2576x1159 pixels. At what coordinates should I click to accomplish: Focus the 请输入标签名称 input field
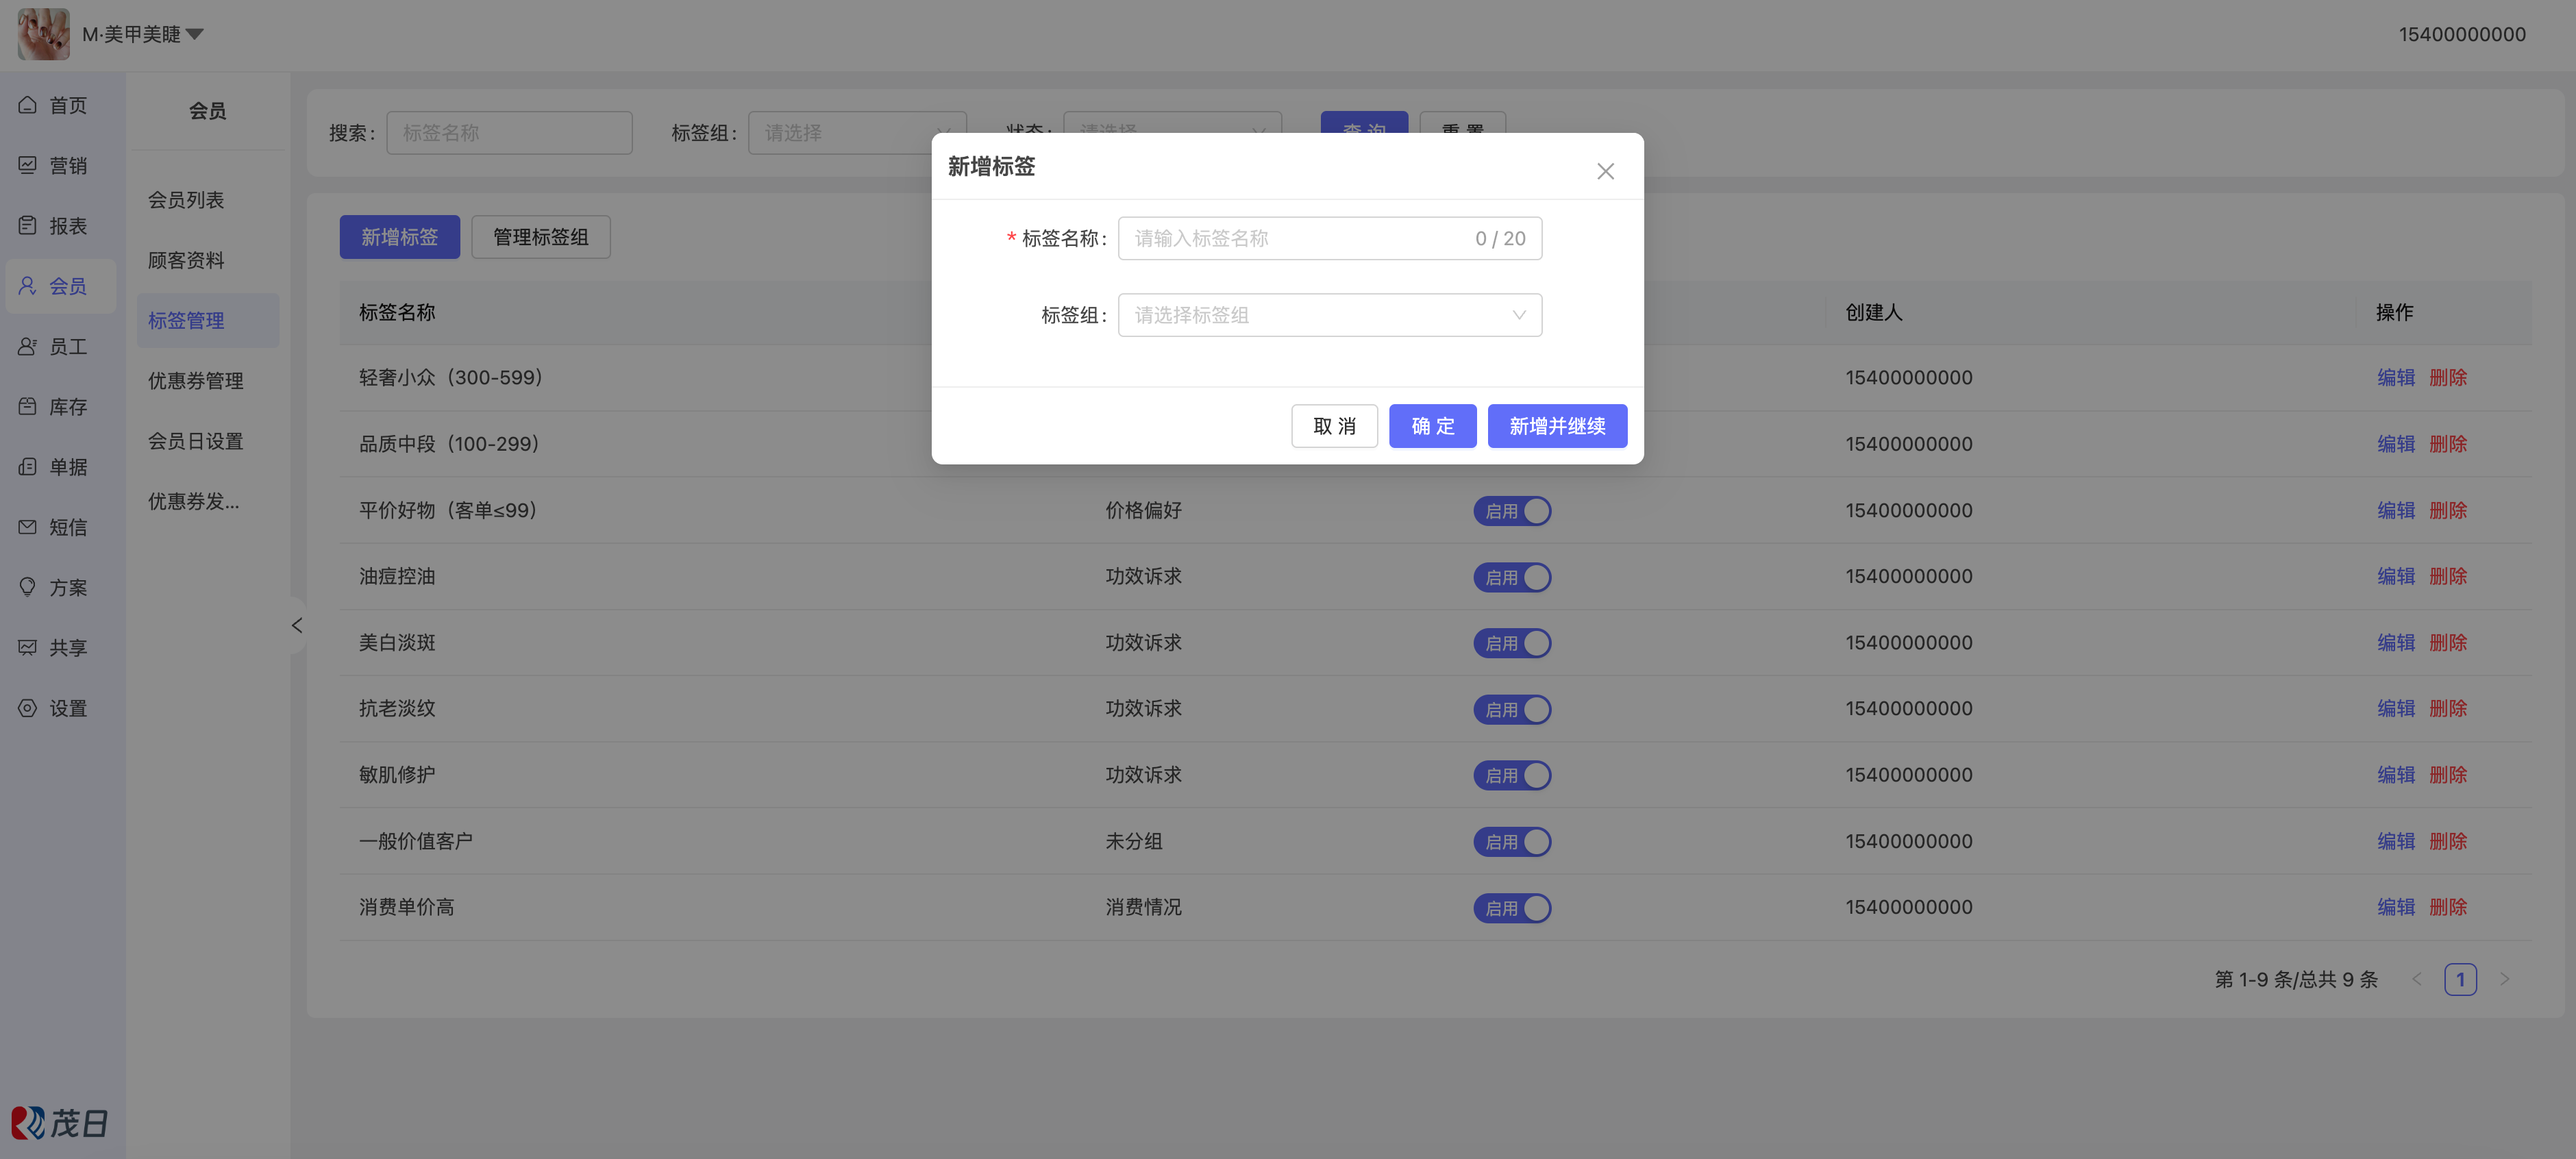tap(1300, 239)
